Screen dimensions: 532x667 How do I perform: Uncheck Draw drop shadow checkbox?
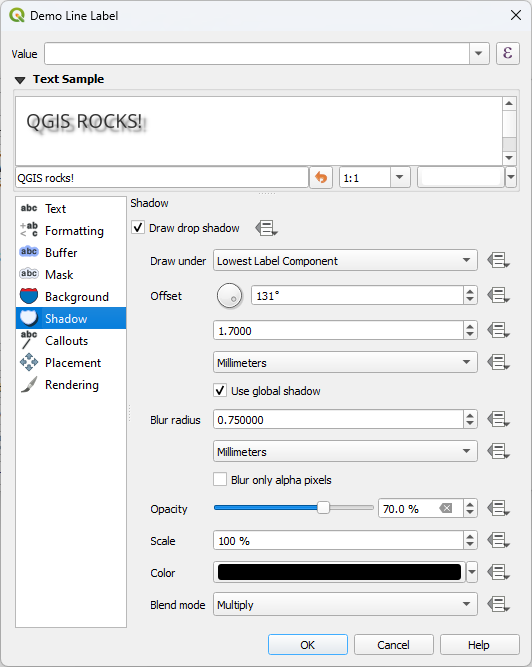pyautogui.click(x=138, y=228)
